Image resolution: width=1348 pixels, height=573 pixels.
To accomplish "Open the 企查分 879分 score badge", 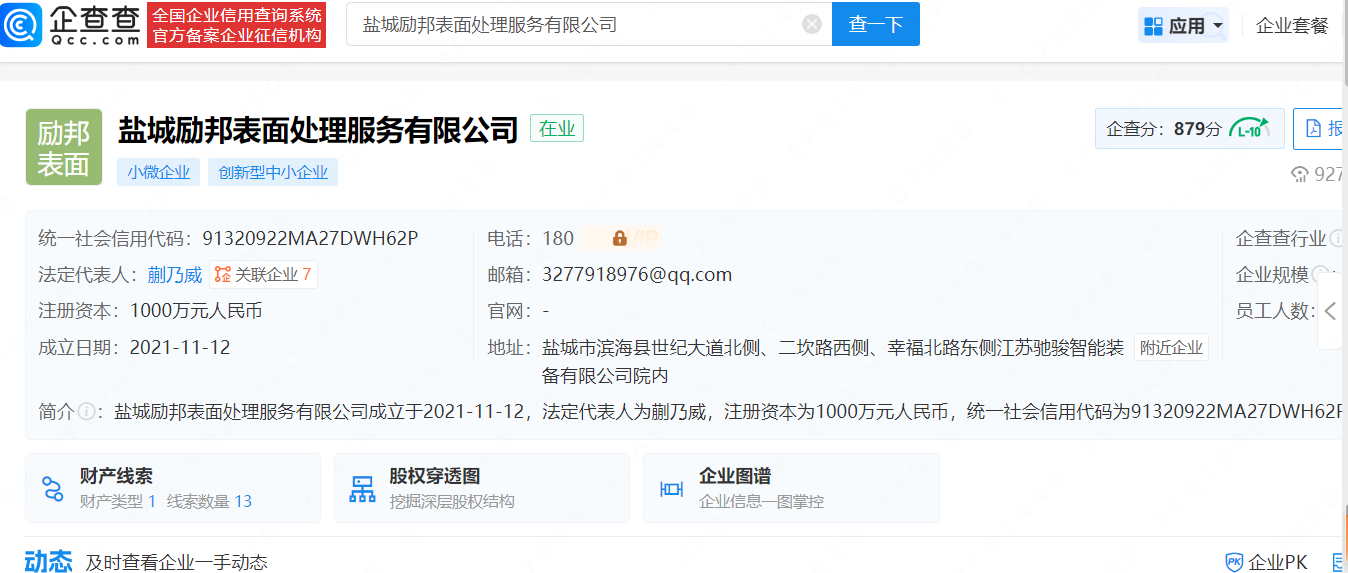I will [1189, 129].
